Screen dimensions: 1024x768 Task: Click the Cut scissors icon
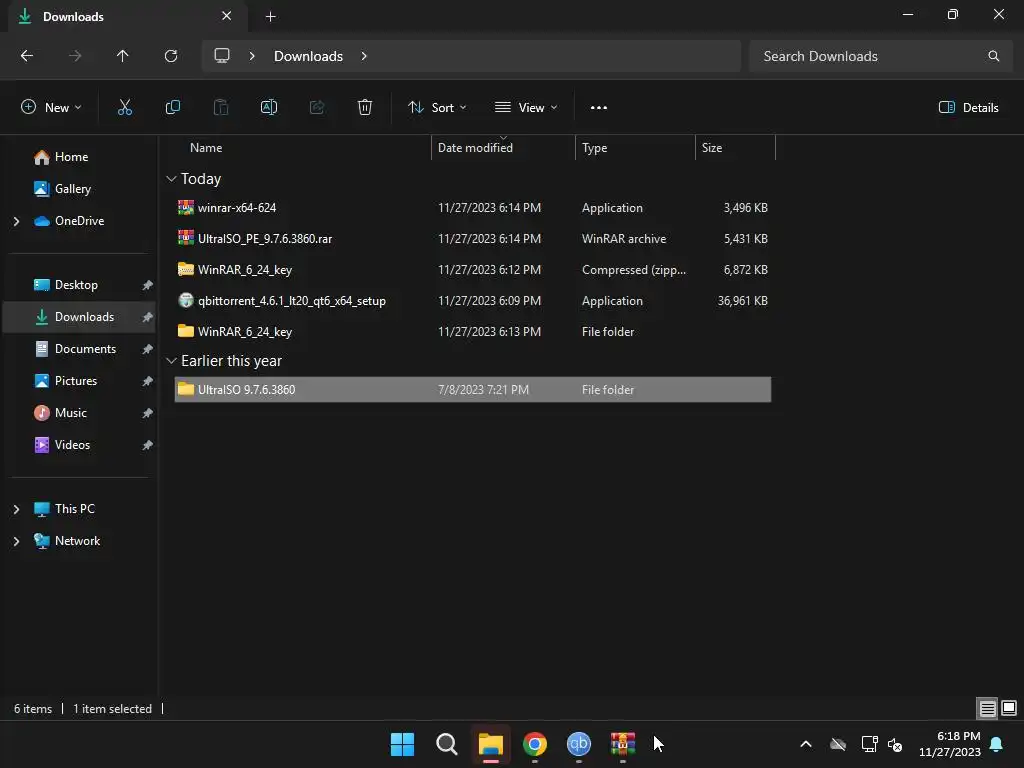pos(124,108)
